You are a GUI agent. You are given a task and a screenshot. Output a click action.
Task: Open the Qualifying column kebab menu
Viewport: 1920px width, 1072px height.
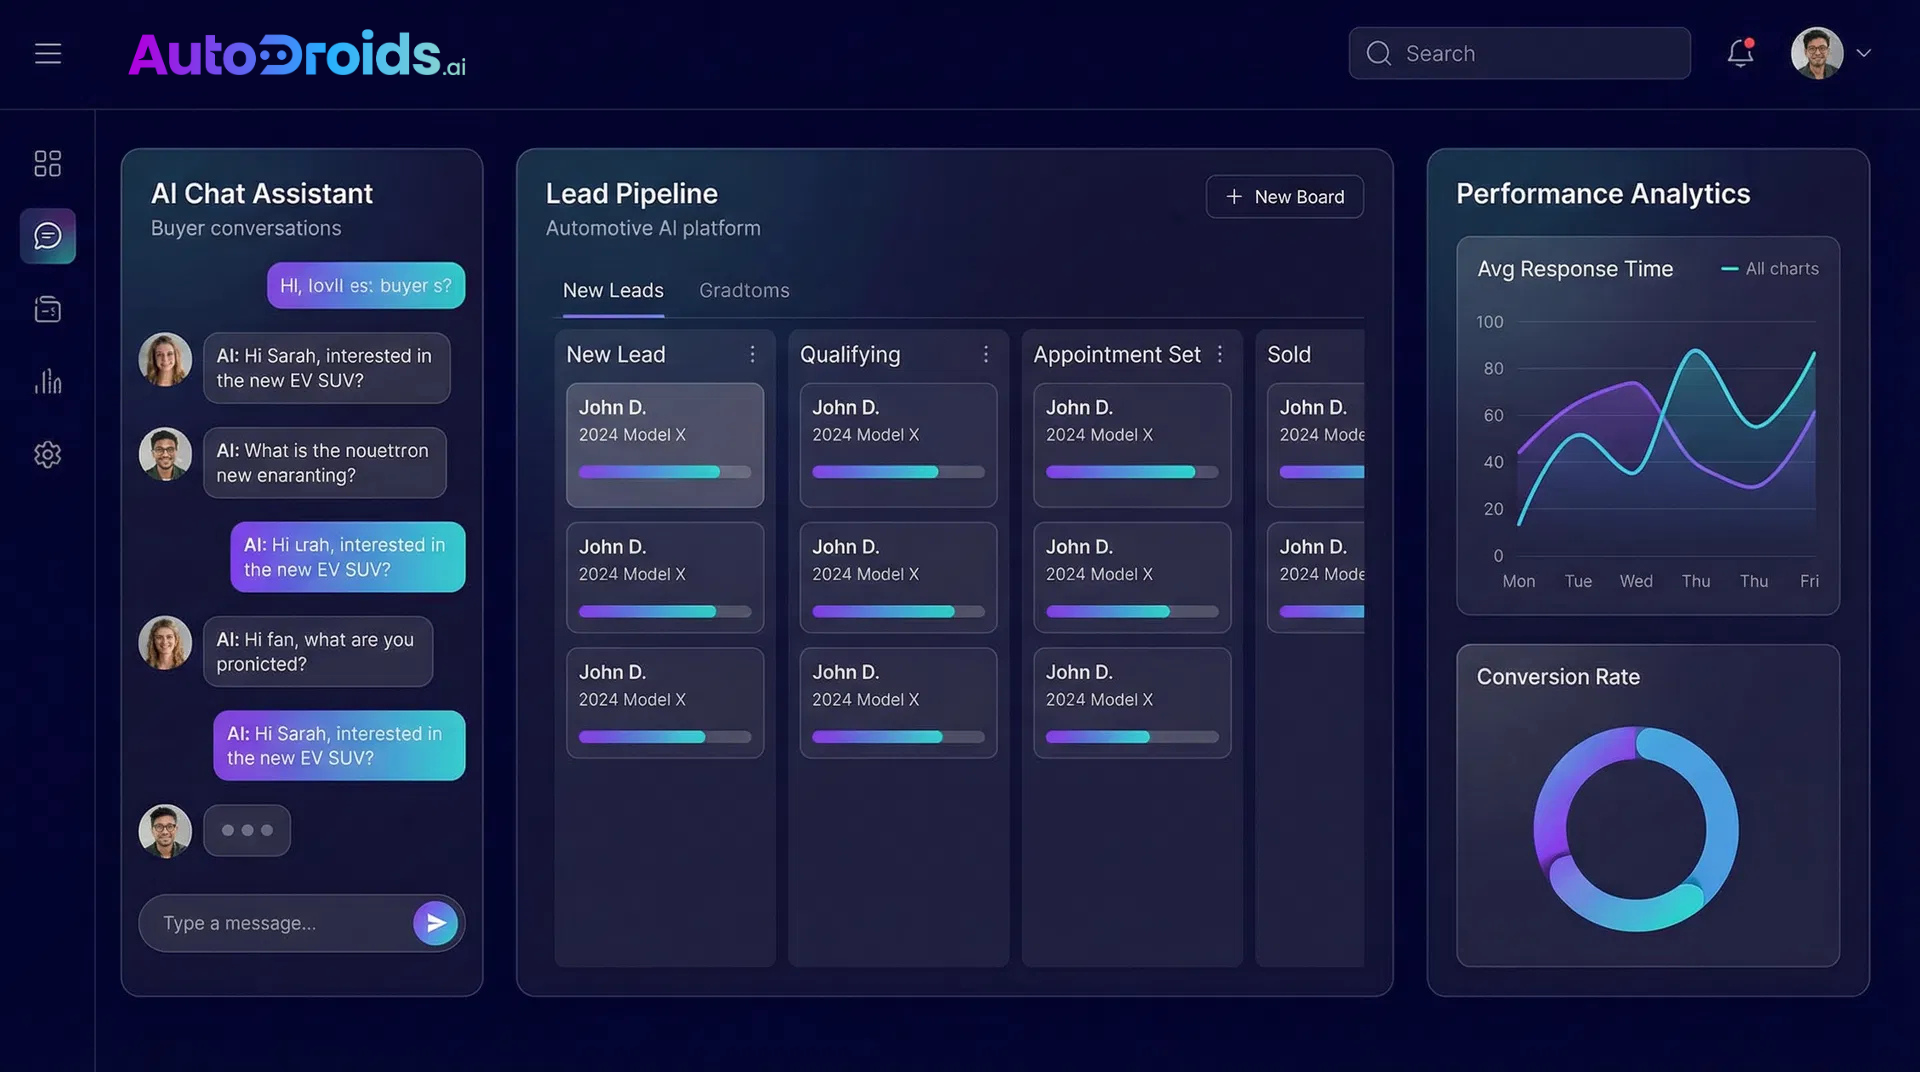(986, 354)
